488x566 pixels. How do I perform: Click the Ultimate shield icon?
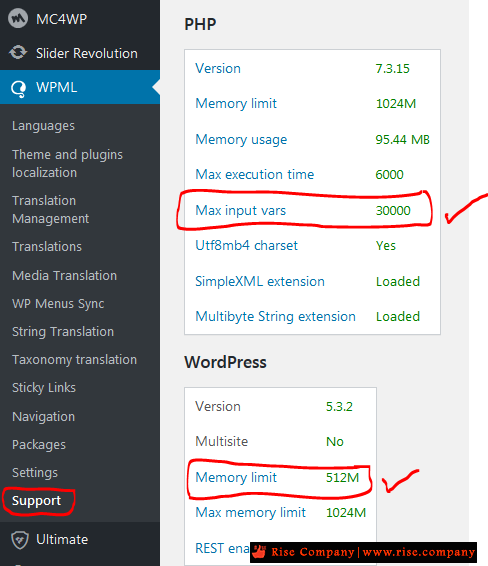pos(19,540)
